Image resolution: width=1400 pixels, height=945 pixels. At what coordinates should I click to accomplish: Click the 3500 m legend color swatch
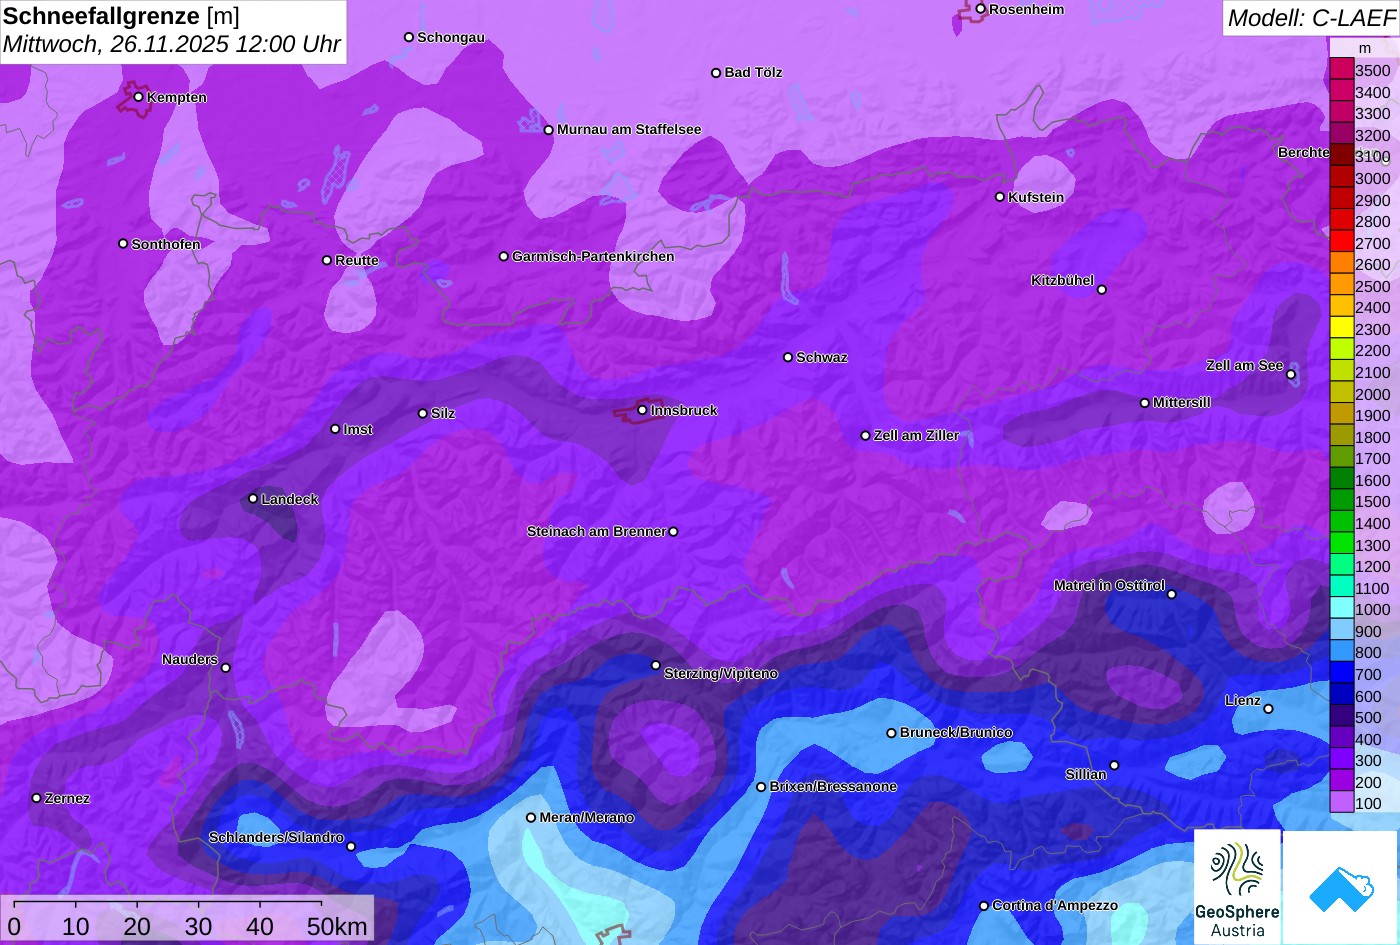1341,70
